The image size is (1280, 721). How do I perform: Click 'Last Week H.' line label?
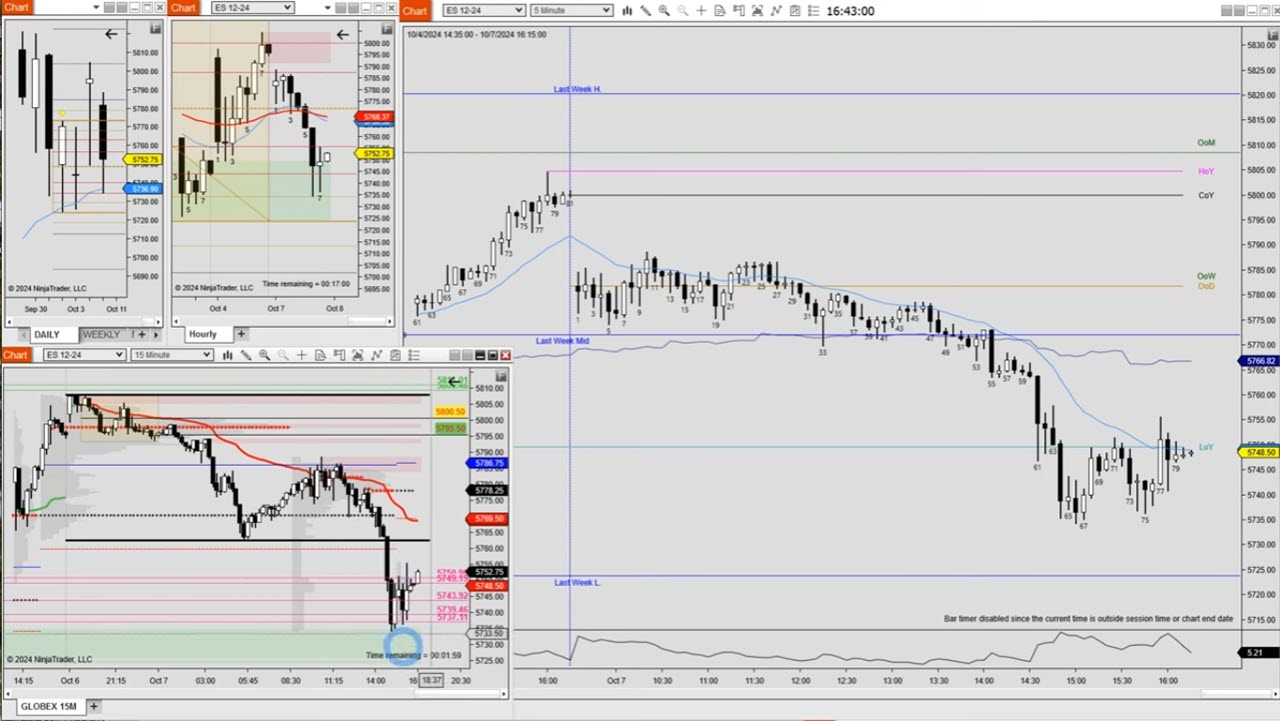tap(577, 89)
